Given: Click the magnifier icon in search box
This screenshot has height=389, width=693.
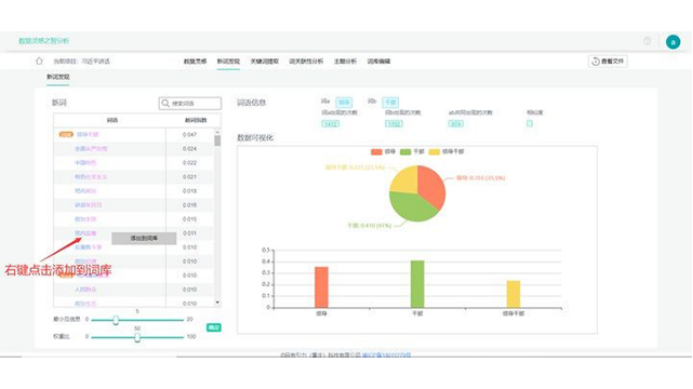Looking at the screenshot, I should point(165,103).
